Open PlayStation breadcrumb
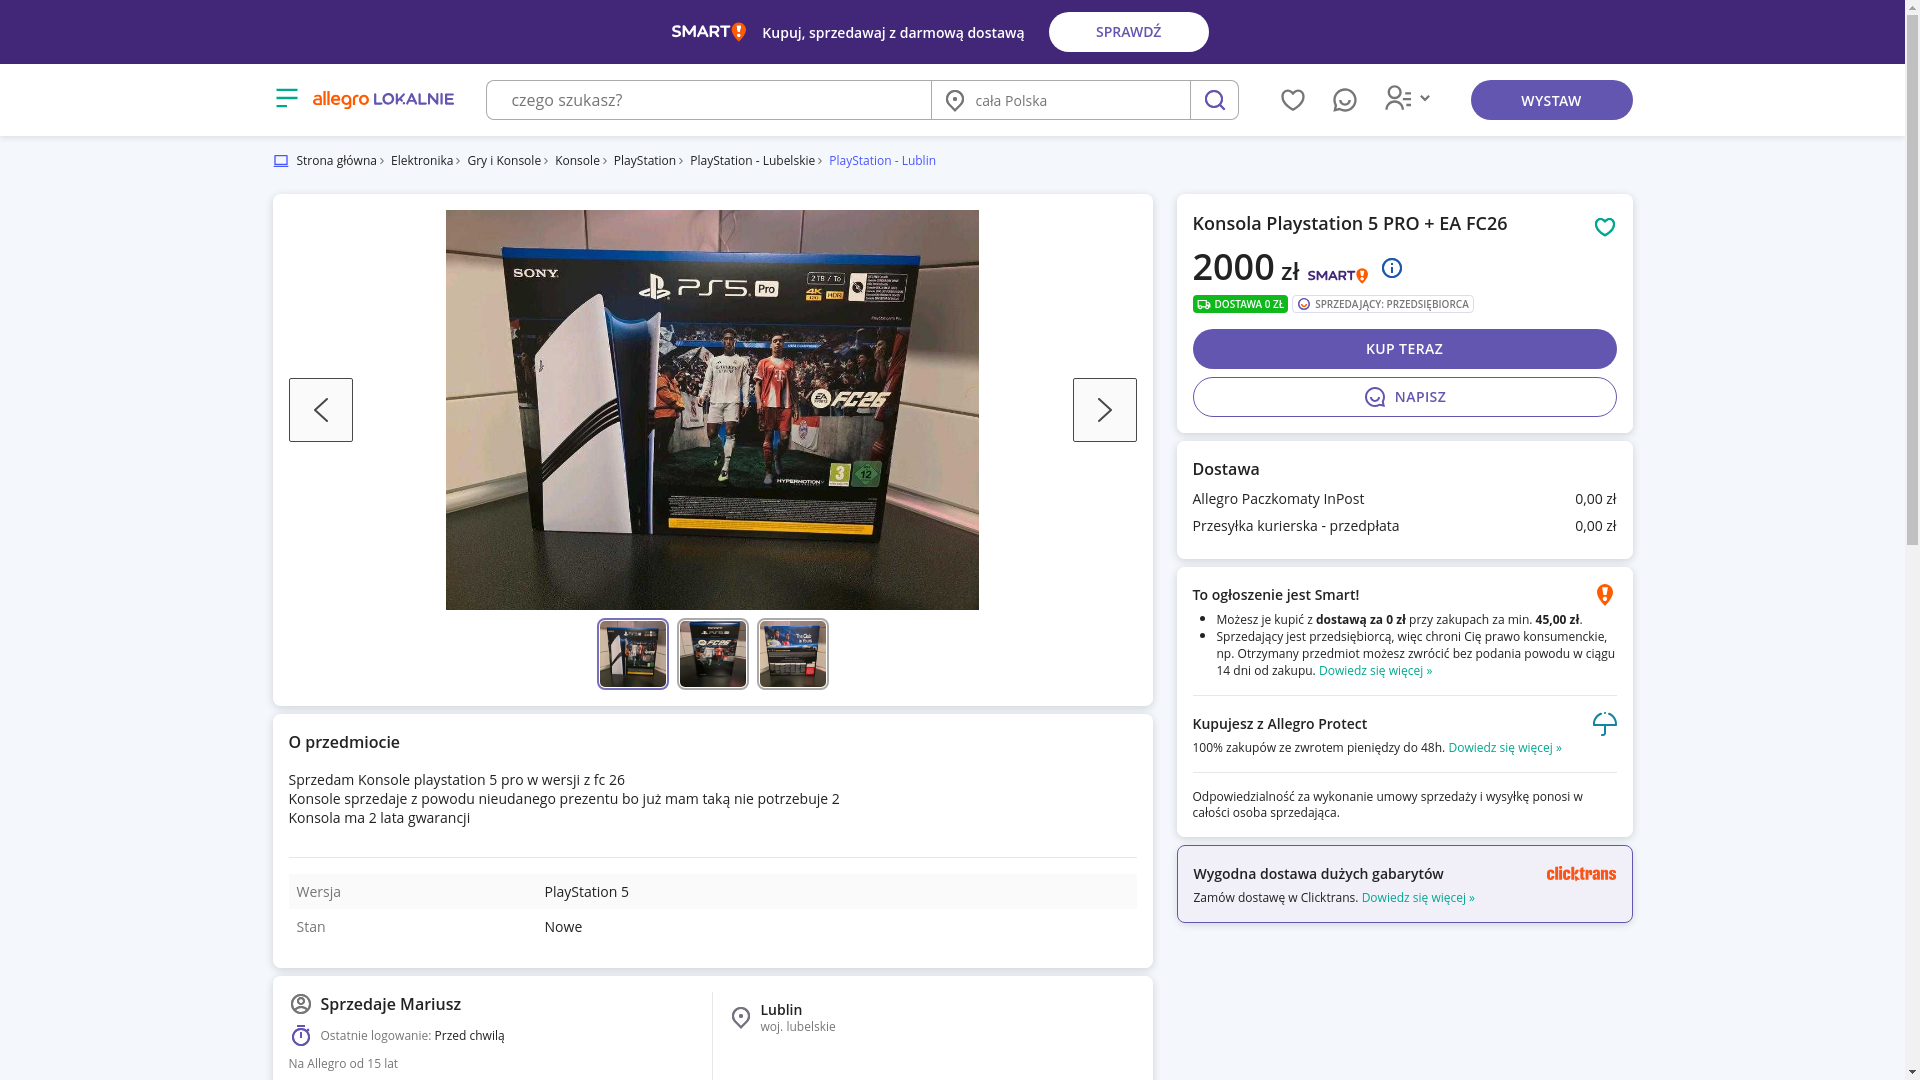Viewport: 1920px width, 1080px height. click(x=644, y=161)
